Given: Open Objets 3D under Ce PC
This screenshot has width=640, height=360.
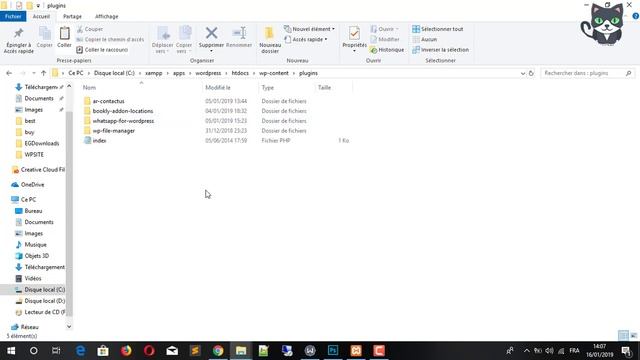Looking at the screenshot, I should click(x=36, y=256).
